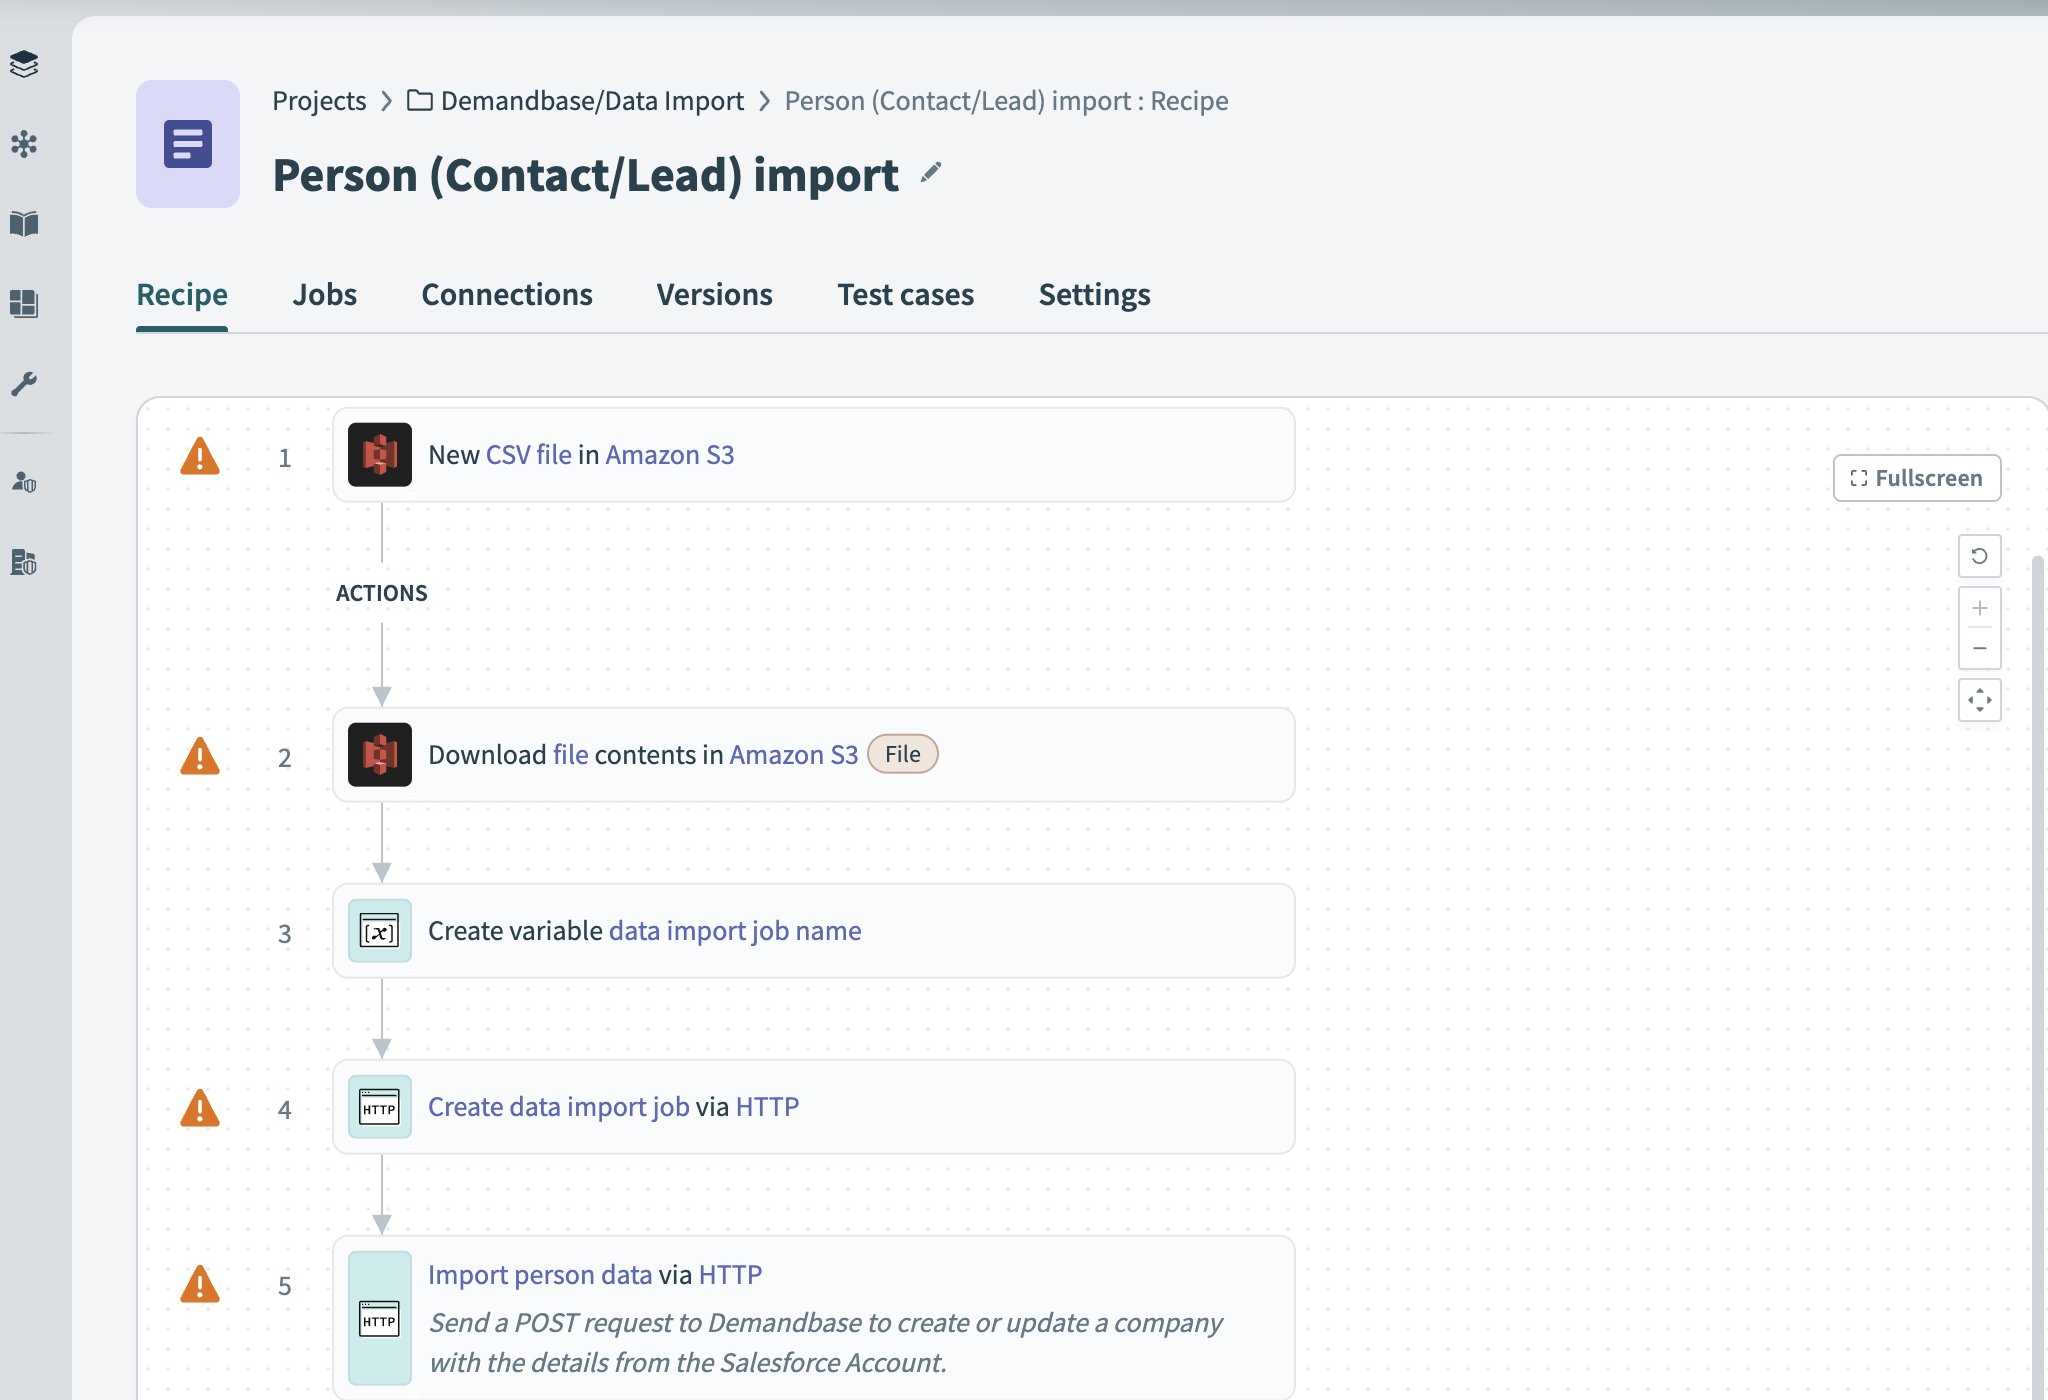Viewport: 2048px width, 1400px height.
Task: Click the pencil icon to rename recipe
Action: pos(931,174)
